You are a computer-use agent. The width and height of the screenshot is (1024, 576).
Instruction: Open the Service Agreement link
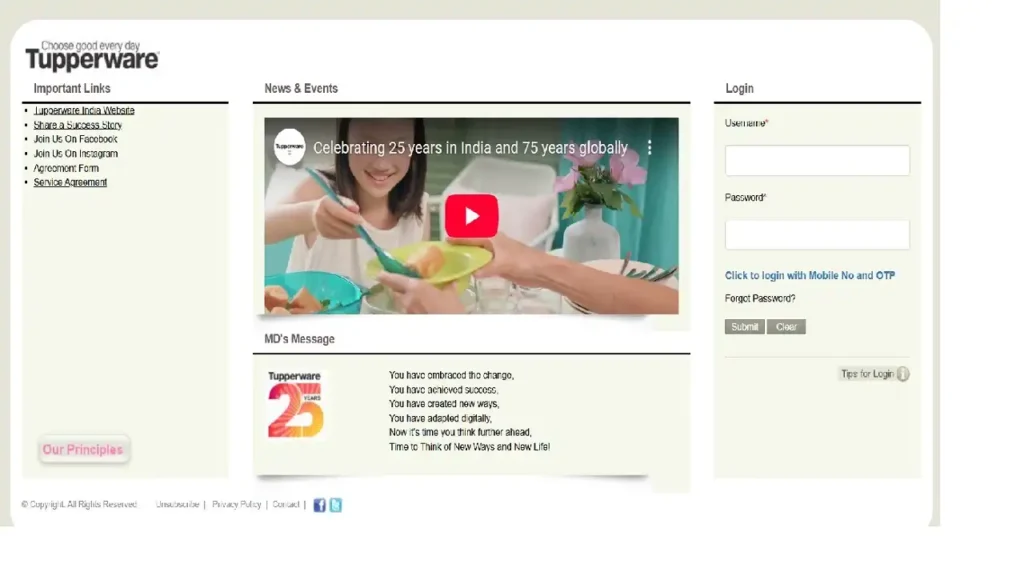[70, 182]
